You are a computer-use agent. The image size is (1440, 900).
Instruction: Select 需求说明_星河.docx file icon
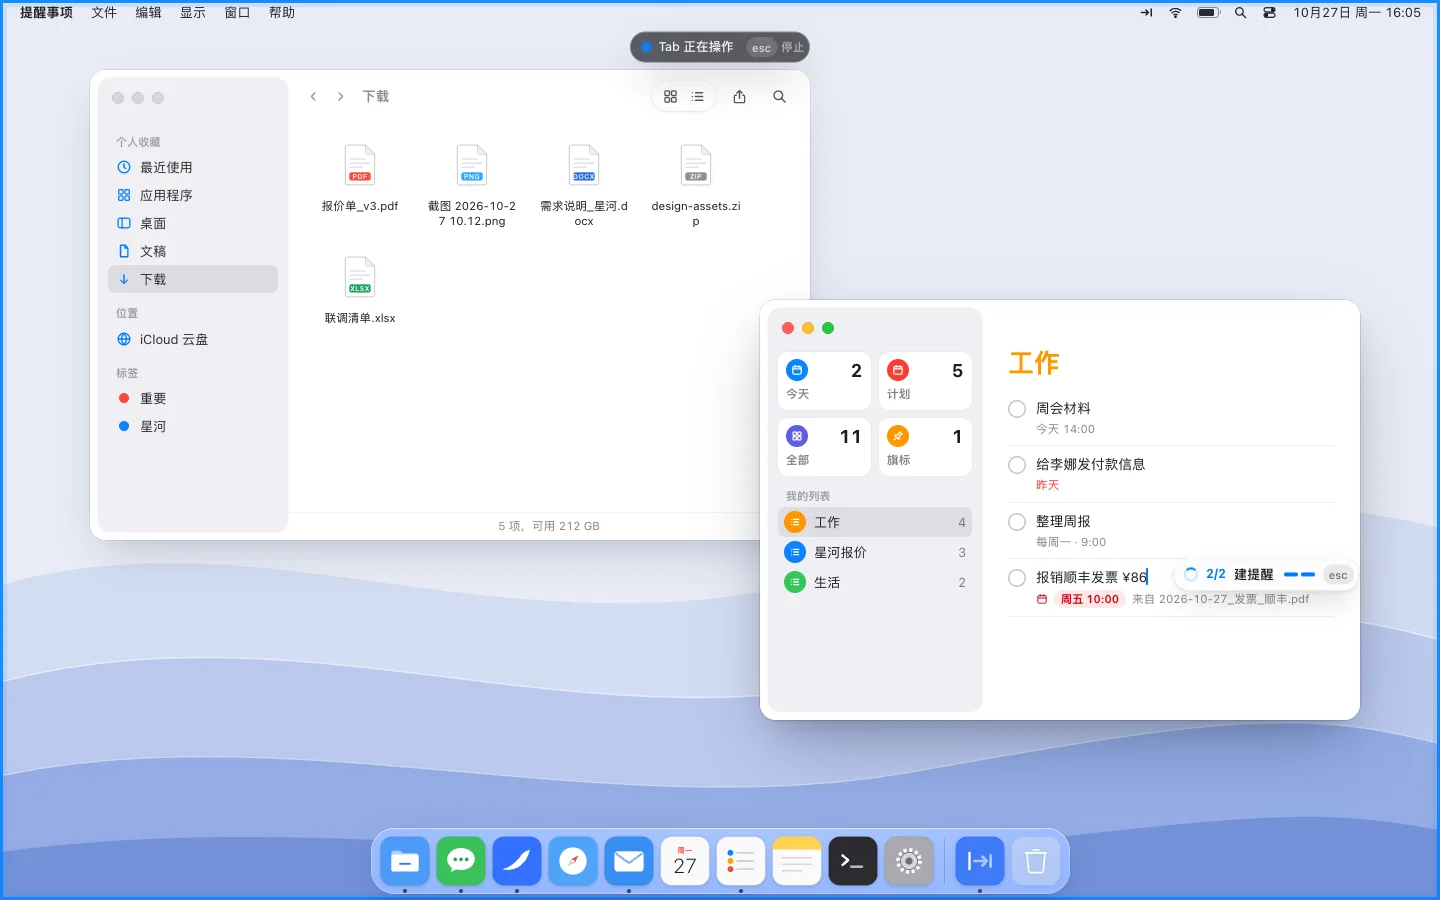pyautogui.click(x=584, y=165)
